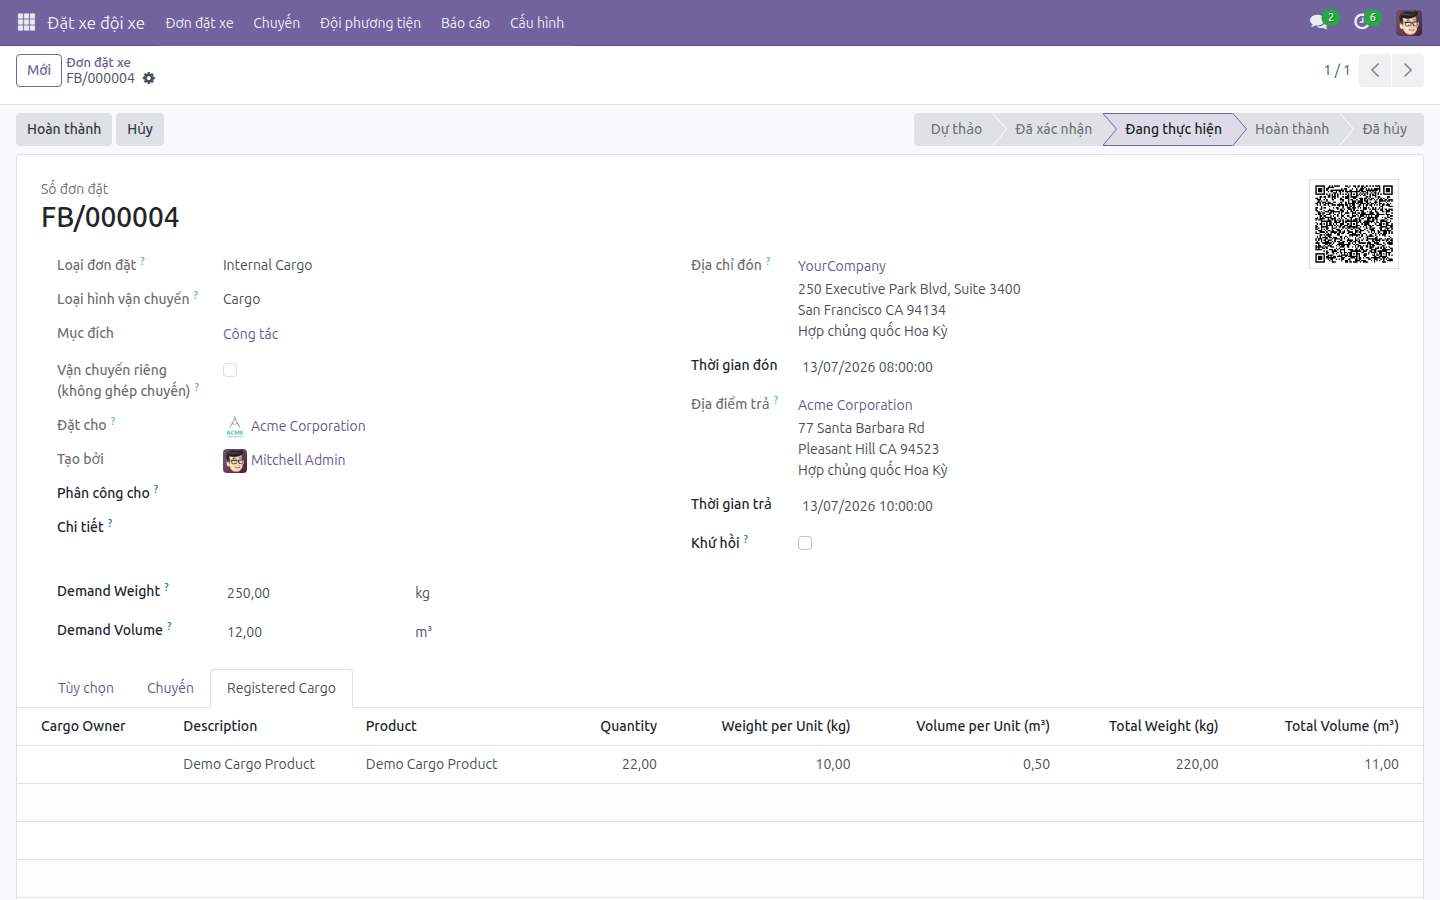Open Acme Corporation in Đặt cho field
This screenshot has height=900, width=1440.
[x=308, y=426]
